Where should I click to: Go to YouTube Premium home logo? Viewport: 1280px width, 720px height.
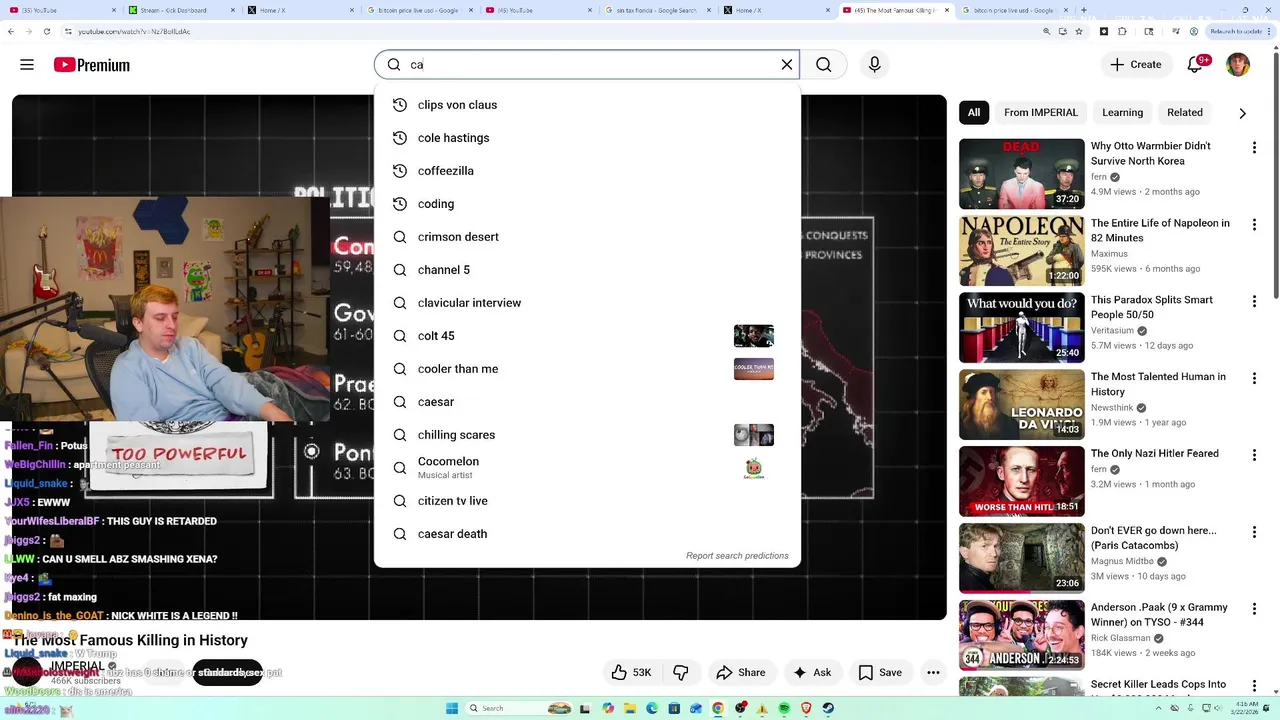(92, 65)
